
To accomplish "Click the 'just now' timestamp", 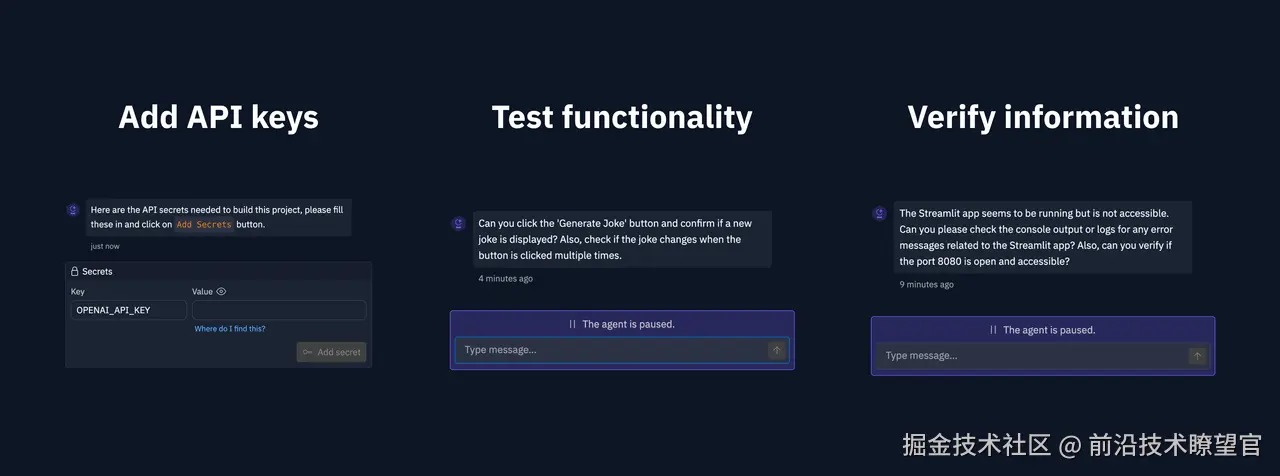I will [105, 246].
